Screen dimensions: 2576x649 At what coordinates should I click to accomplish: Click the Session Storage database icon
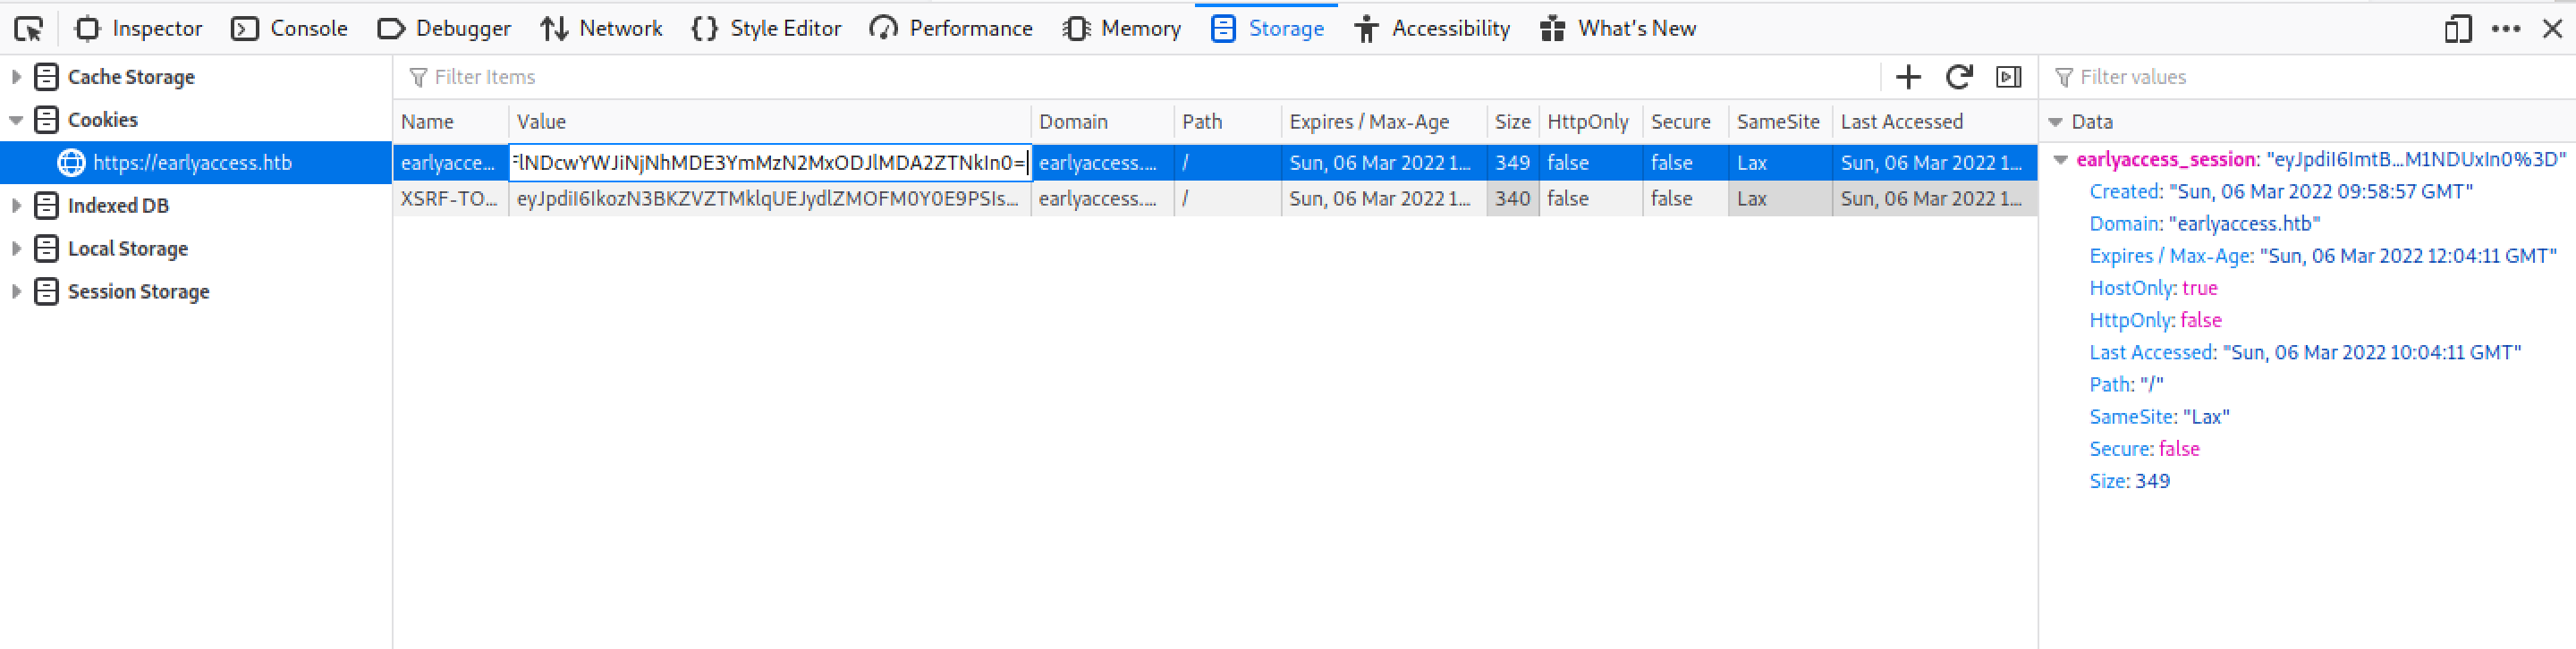click(x=46, y=292)
